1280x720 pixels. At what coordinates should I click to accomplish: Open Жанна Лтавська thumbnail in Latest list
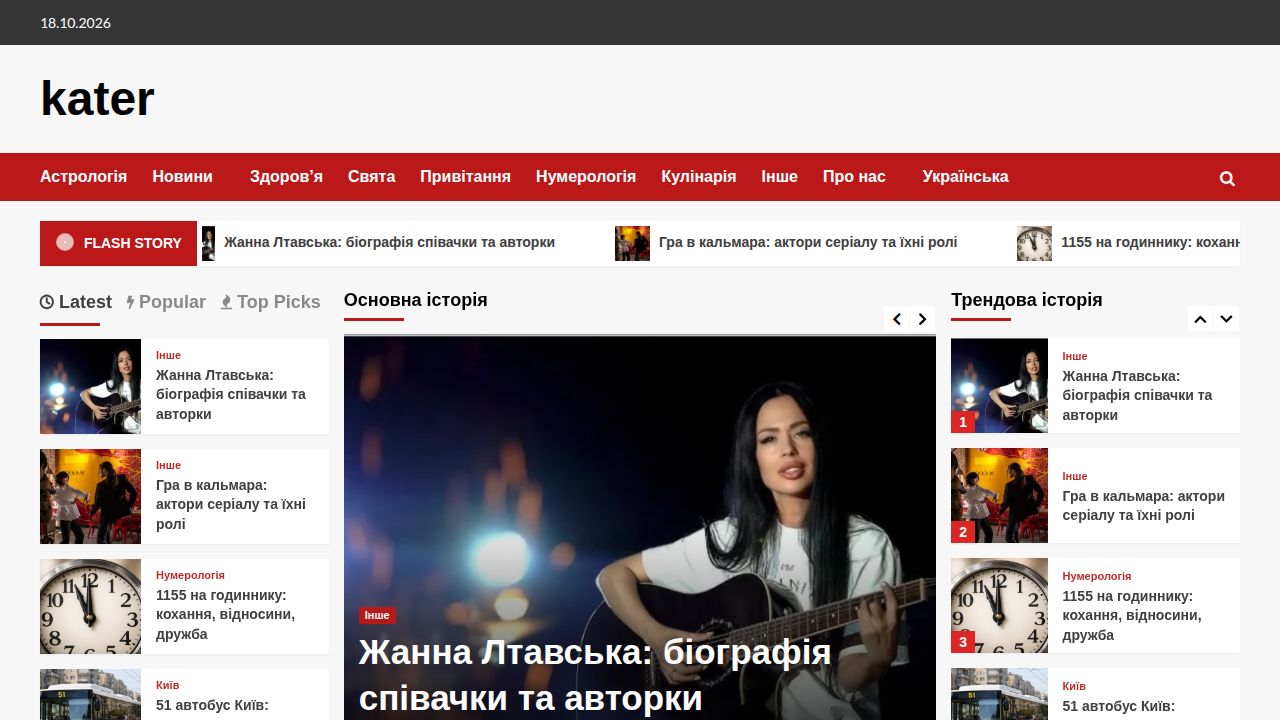point(90,386)
